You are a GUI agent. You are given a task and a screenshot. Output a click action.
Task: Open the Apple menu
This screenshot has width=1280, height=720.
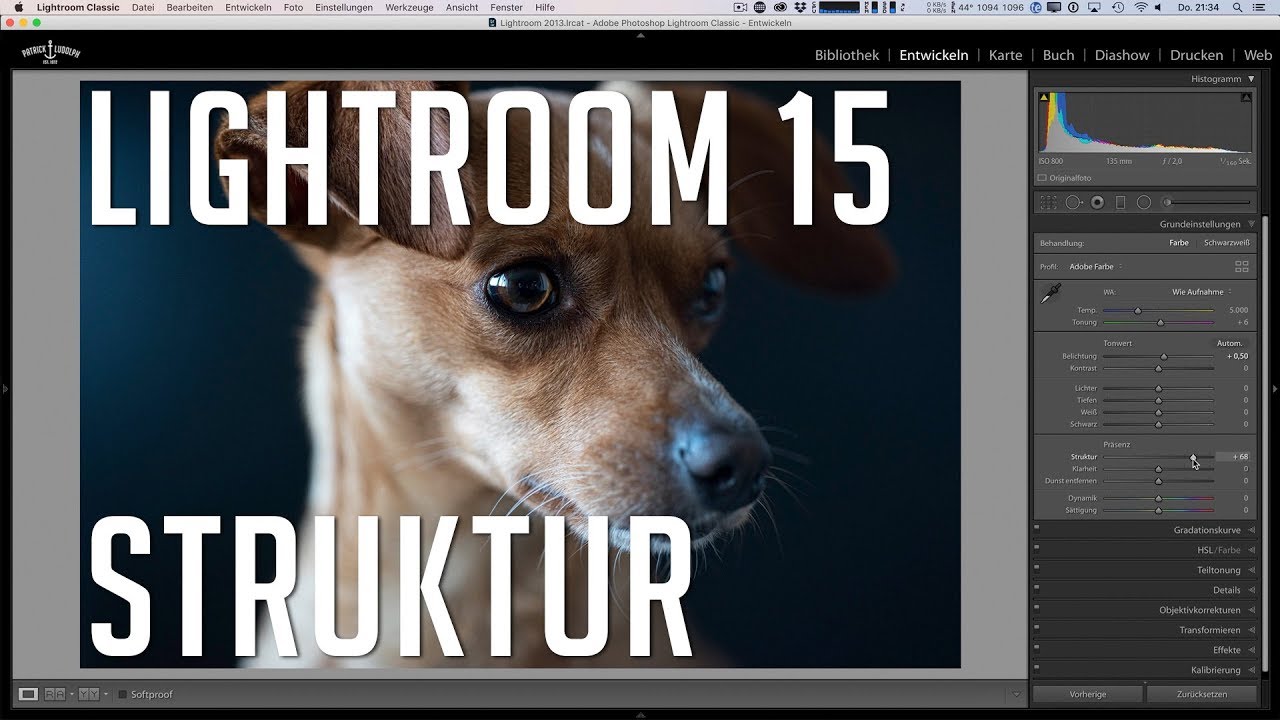coord(18,7)
